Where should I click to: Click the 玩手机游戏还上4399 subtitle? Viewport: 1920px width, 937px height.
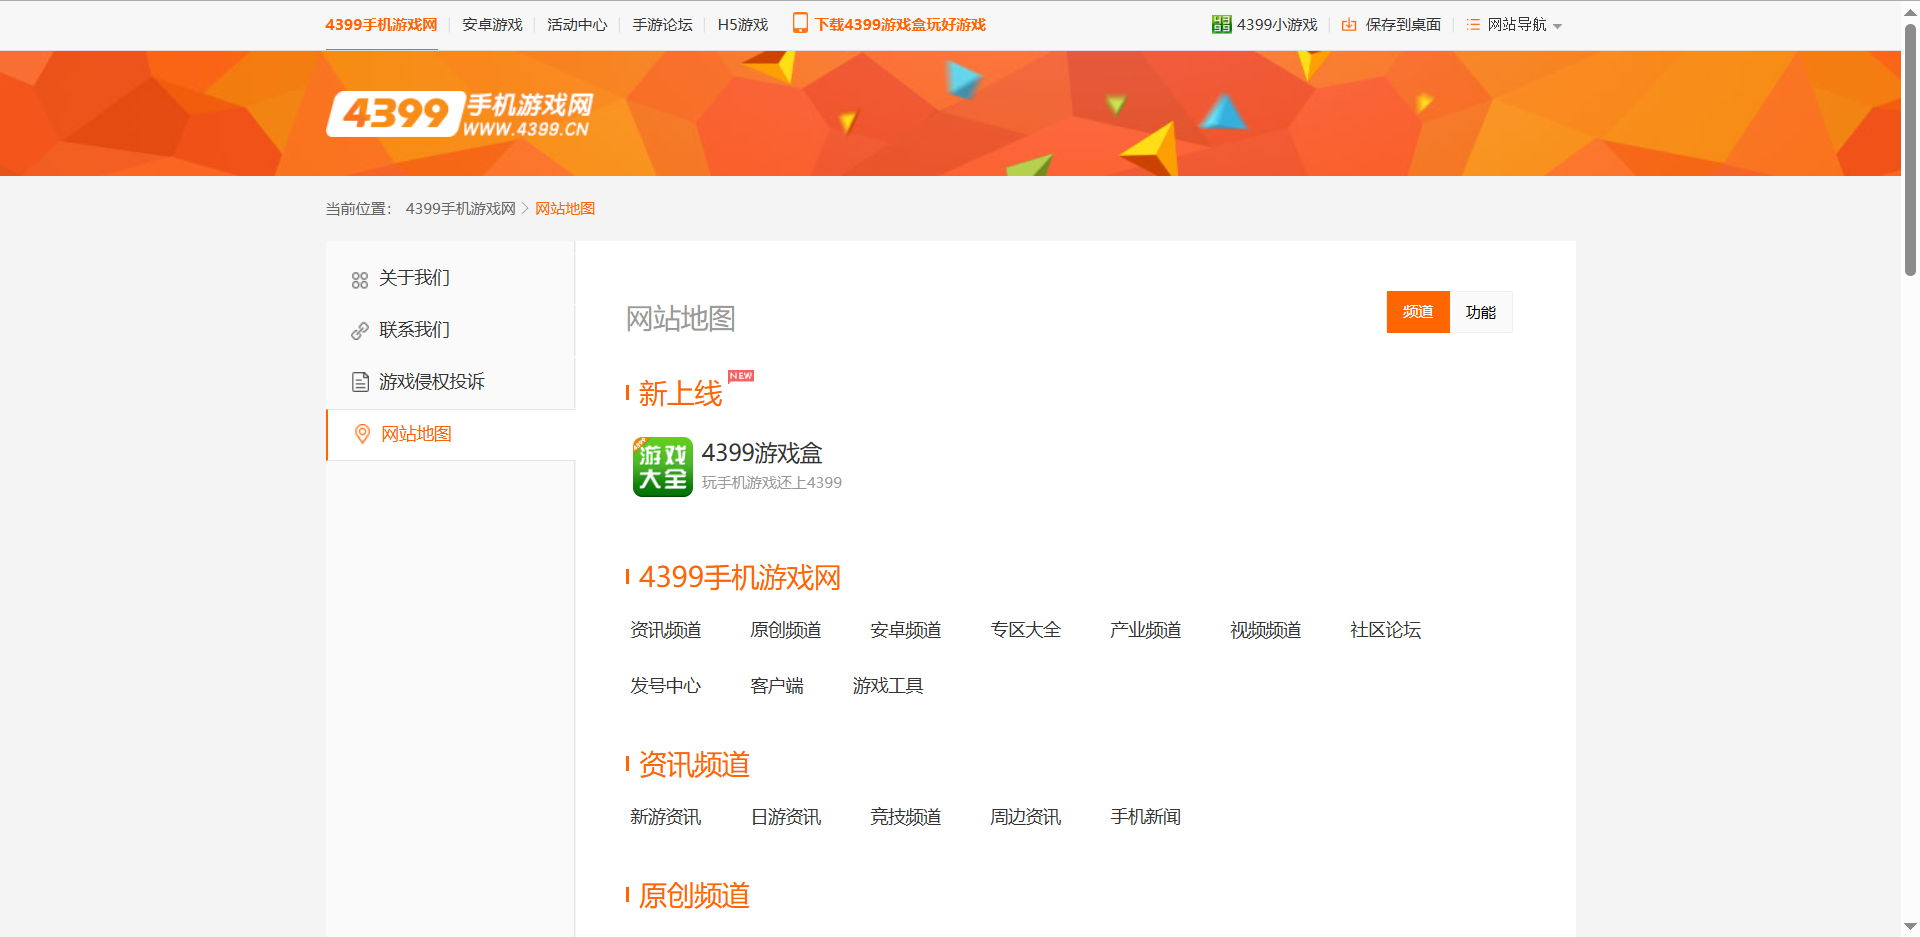pyautogui.click(x=772, y=483)
